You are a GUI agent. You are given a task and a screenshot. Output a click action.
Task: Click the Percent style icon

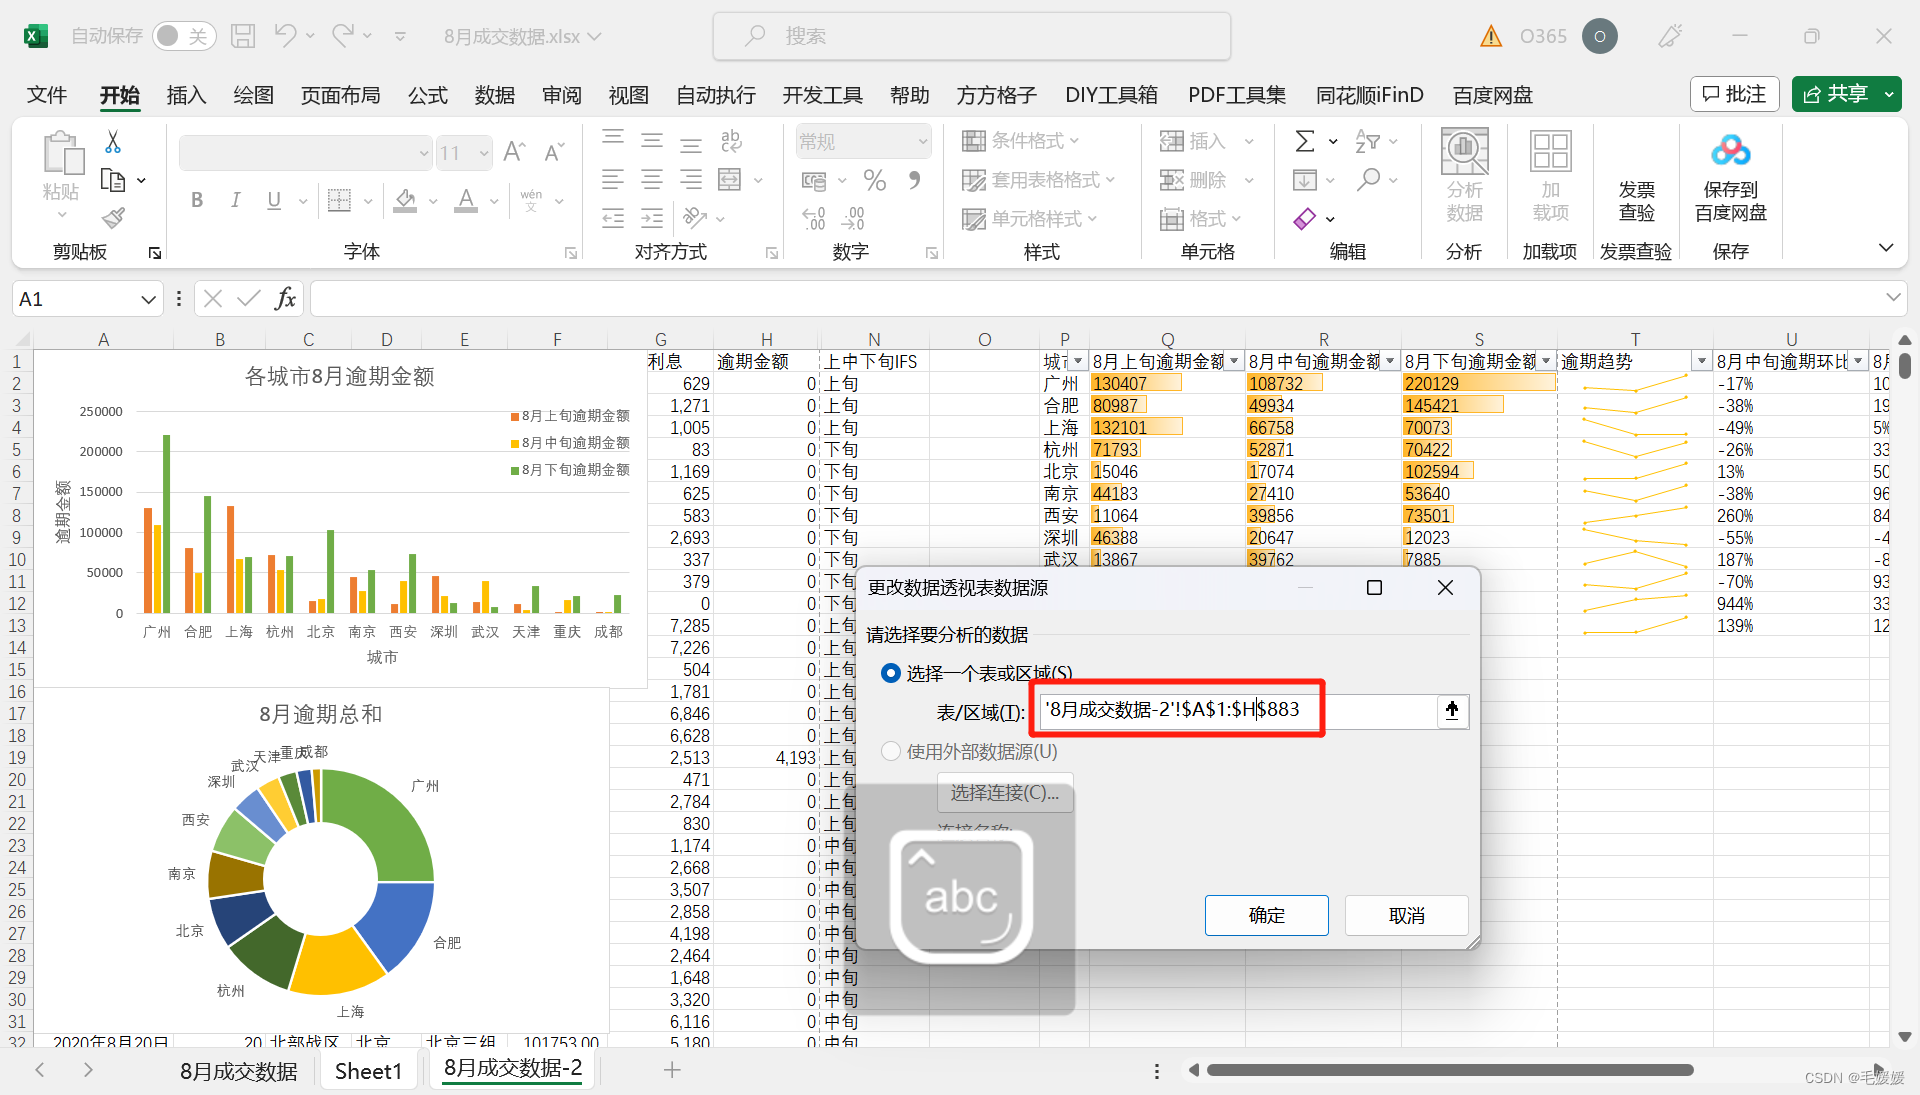(x=875, y=180)
